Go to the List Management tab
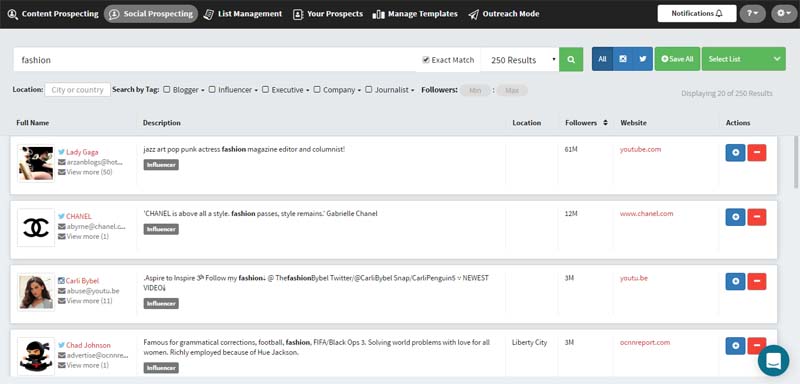 [x=242, y=14]
